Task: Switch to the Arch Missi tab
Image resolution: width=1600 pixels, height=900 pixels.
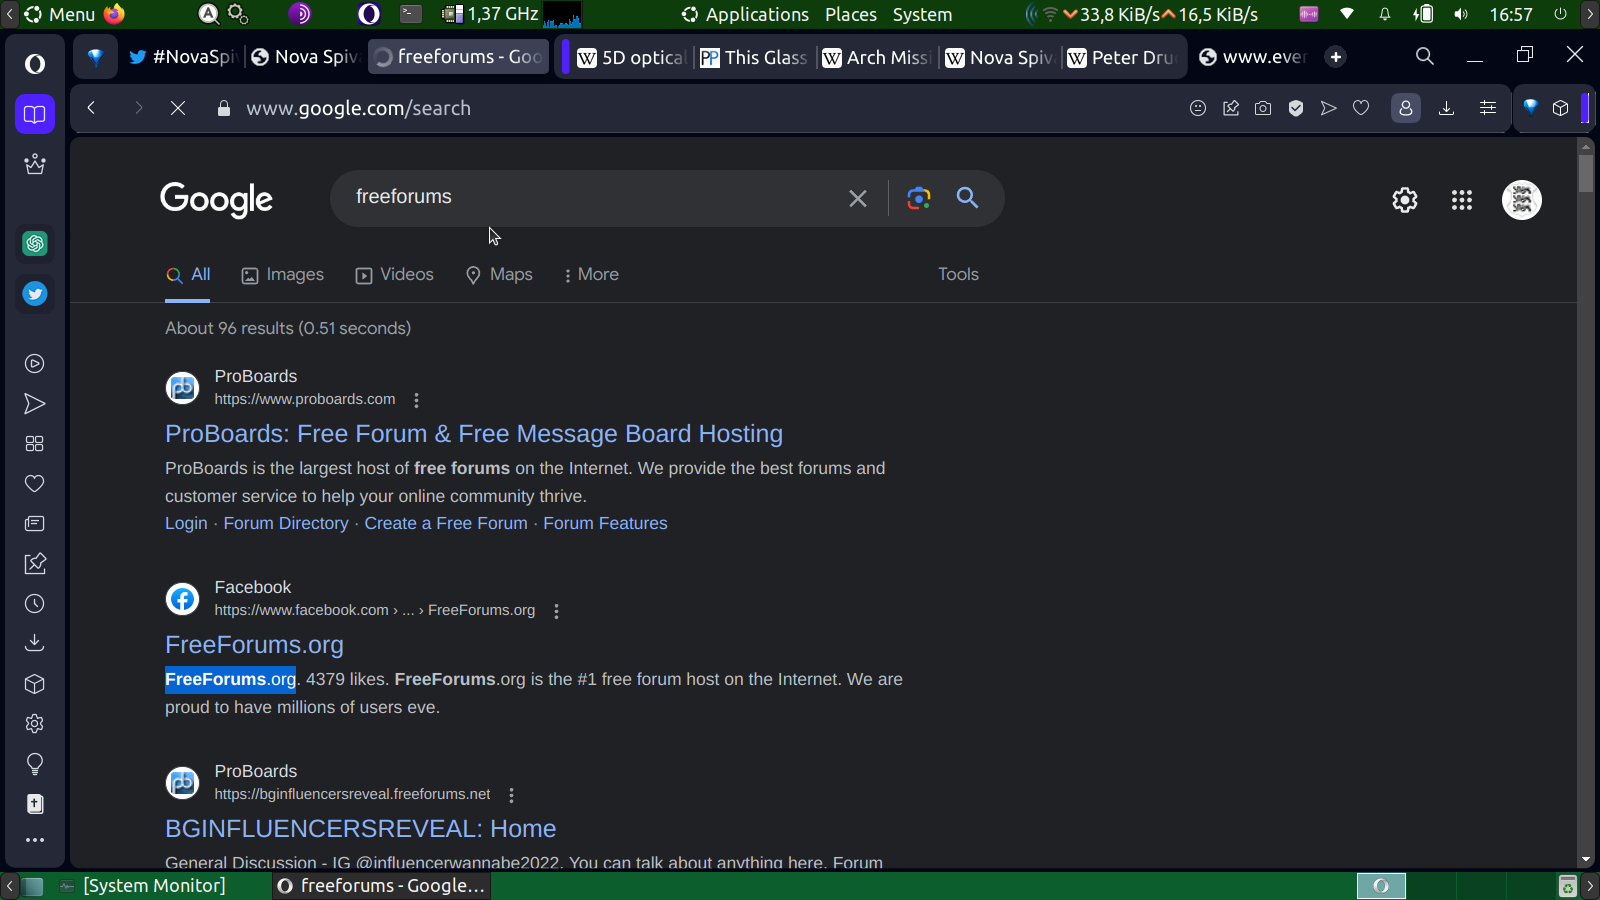Action: coord(877,57)
